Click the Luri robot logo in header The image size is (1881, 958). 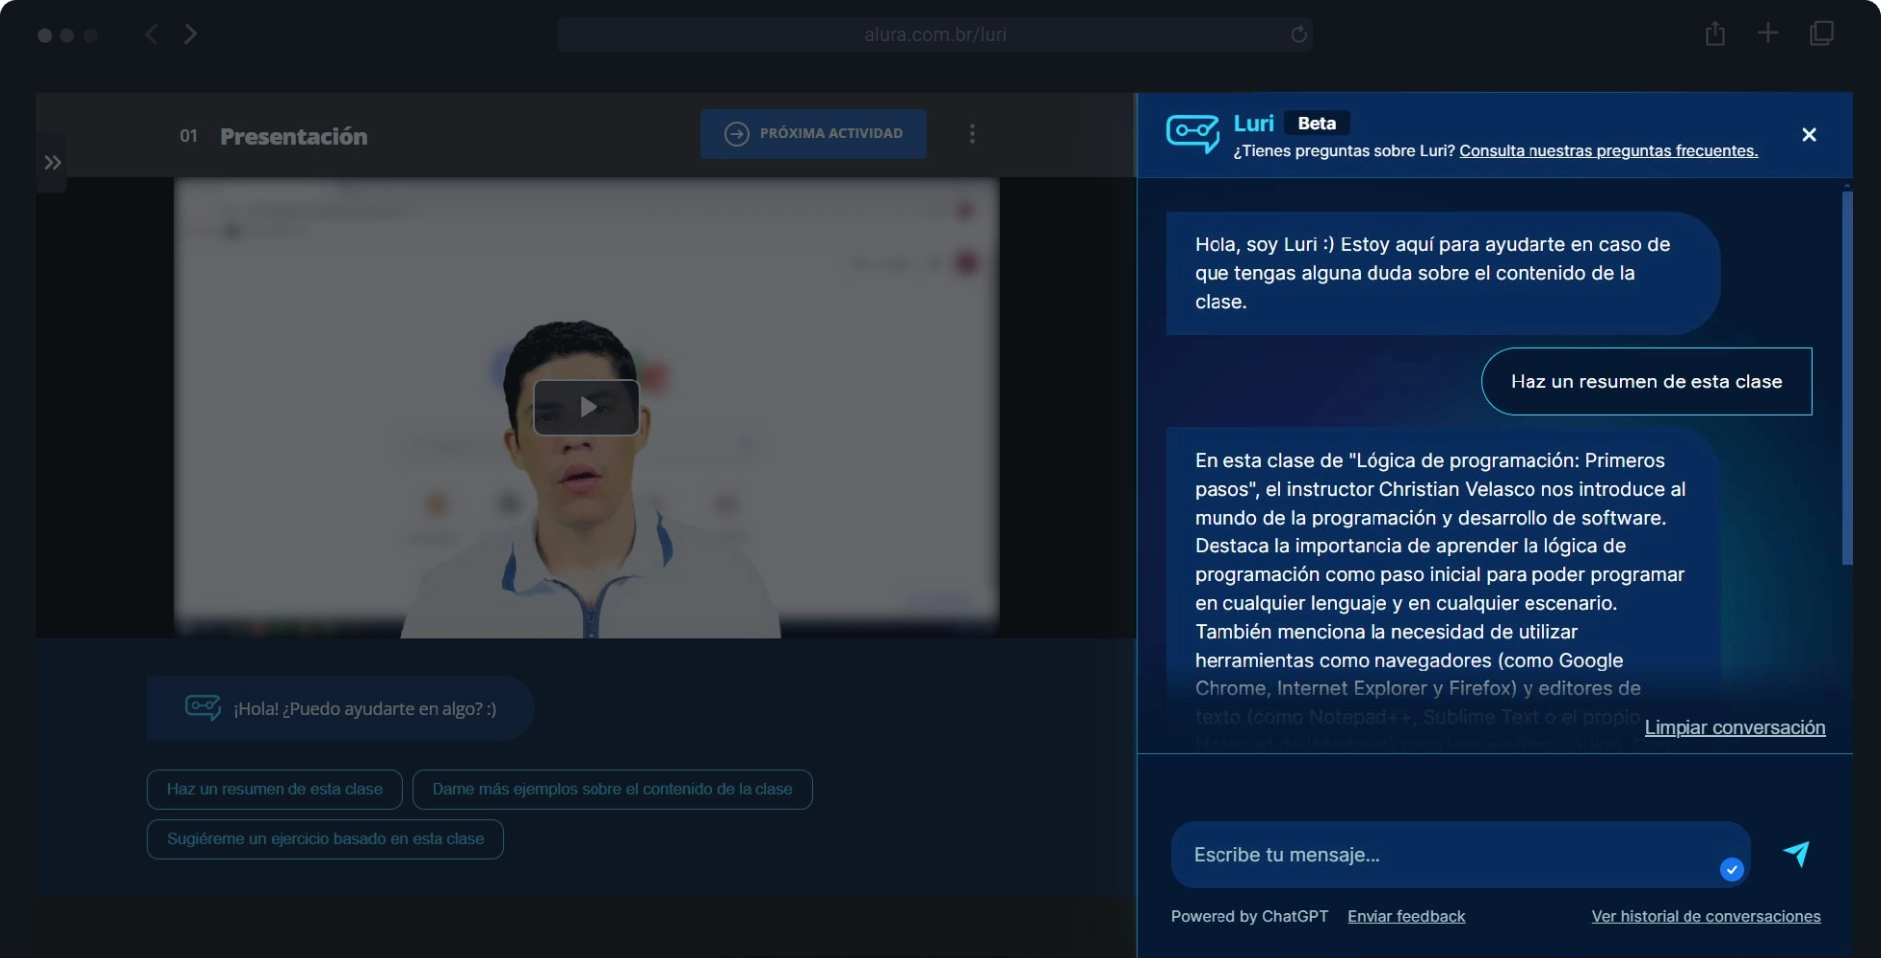[1192, 133]
